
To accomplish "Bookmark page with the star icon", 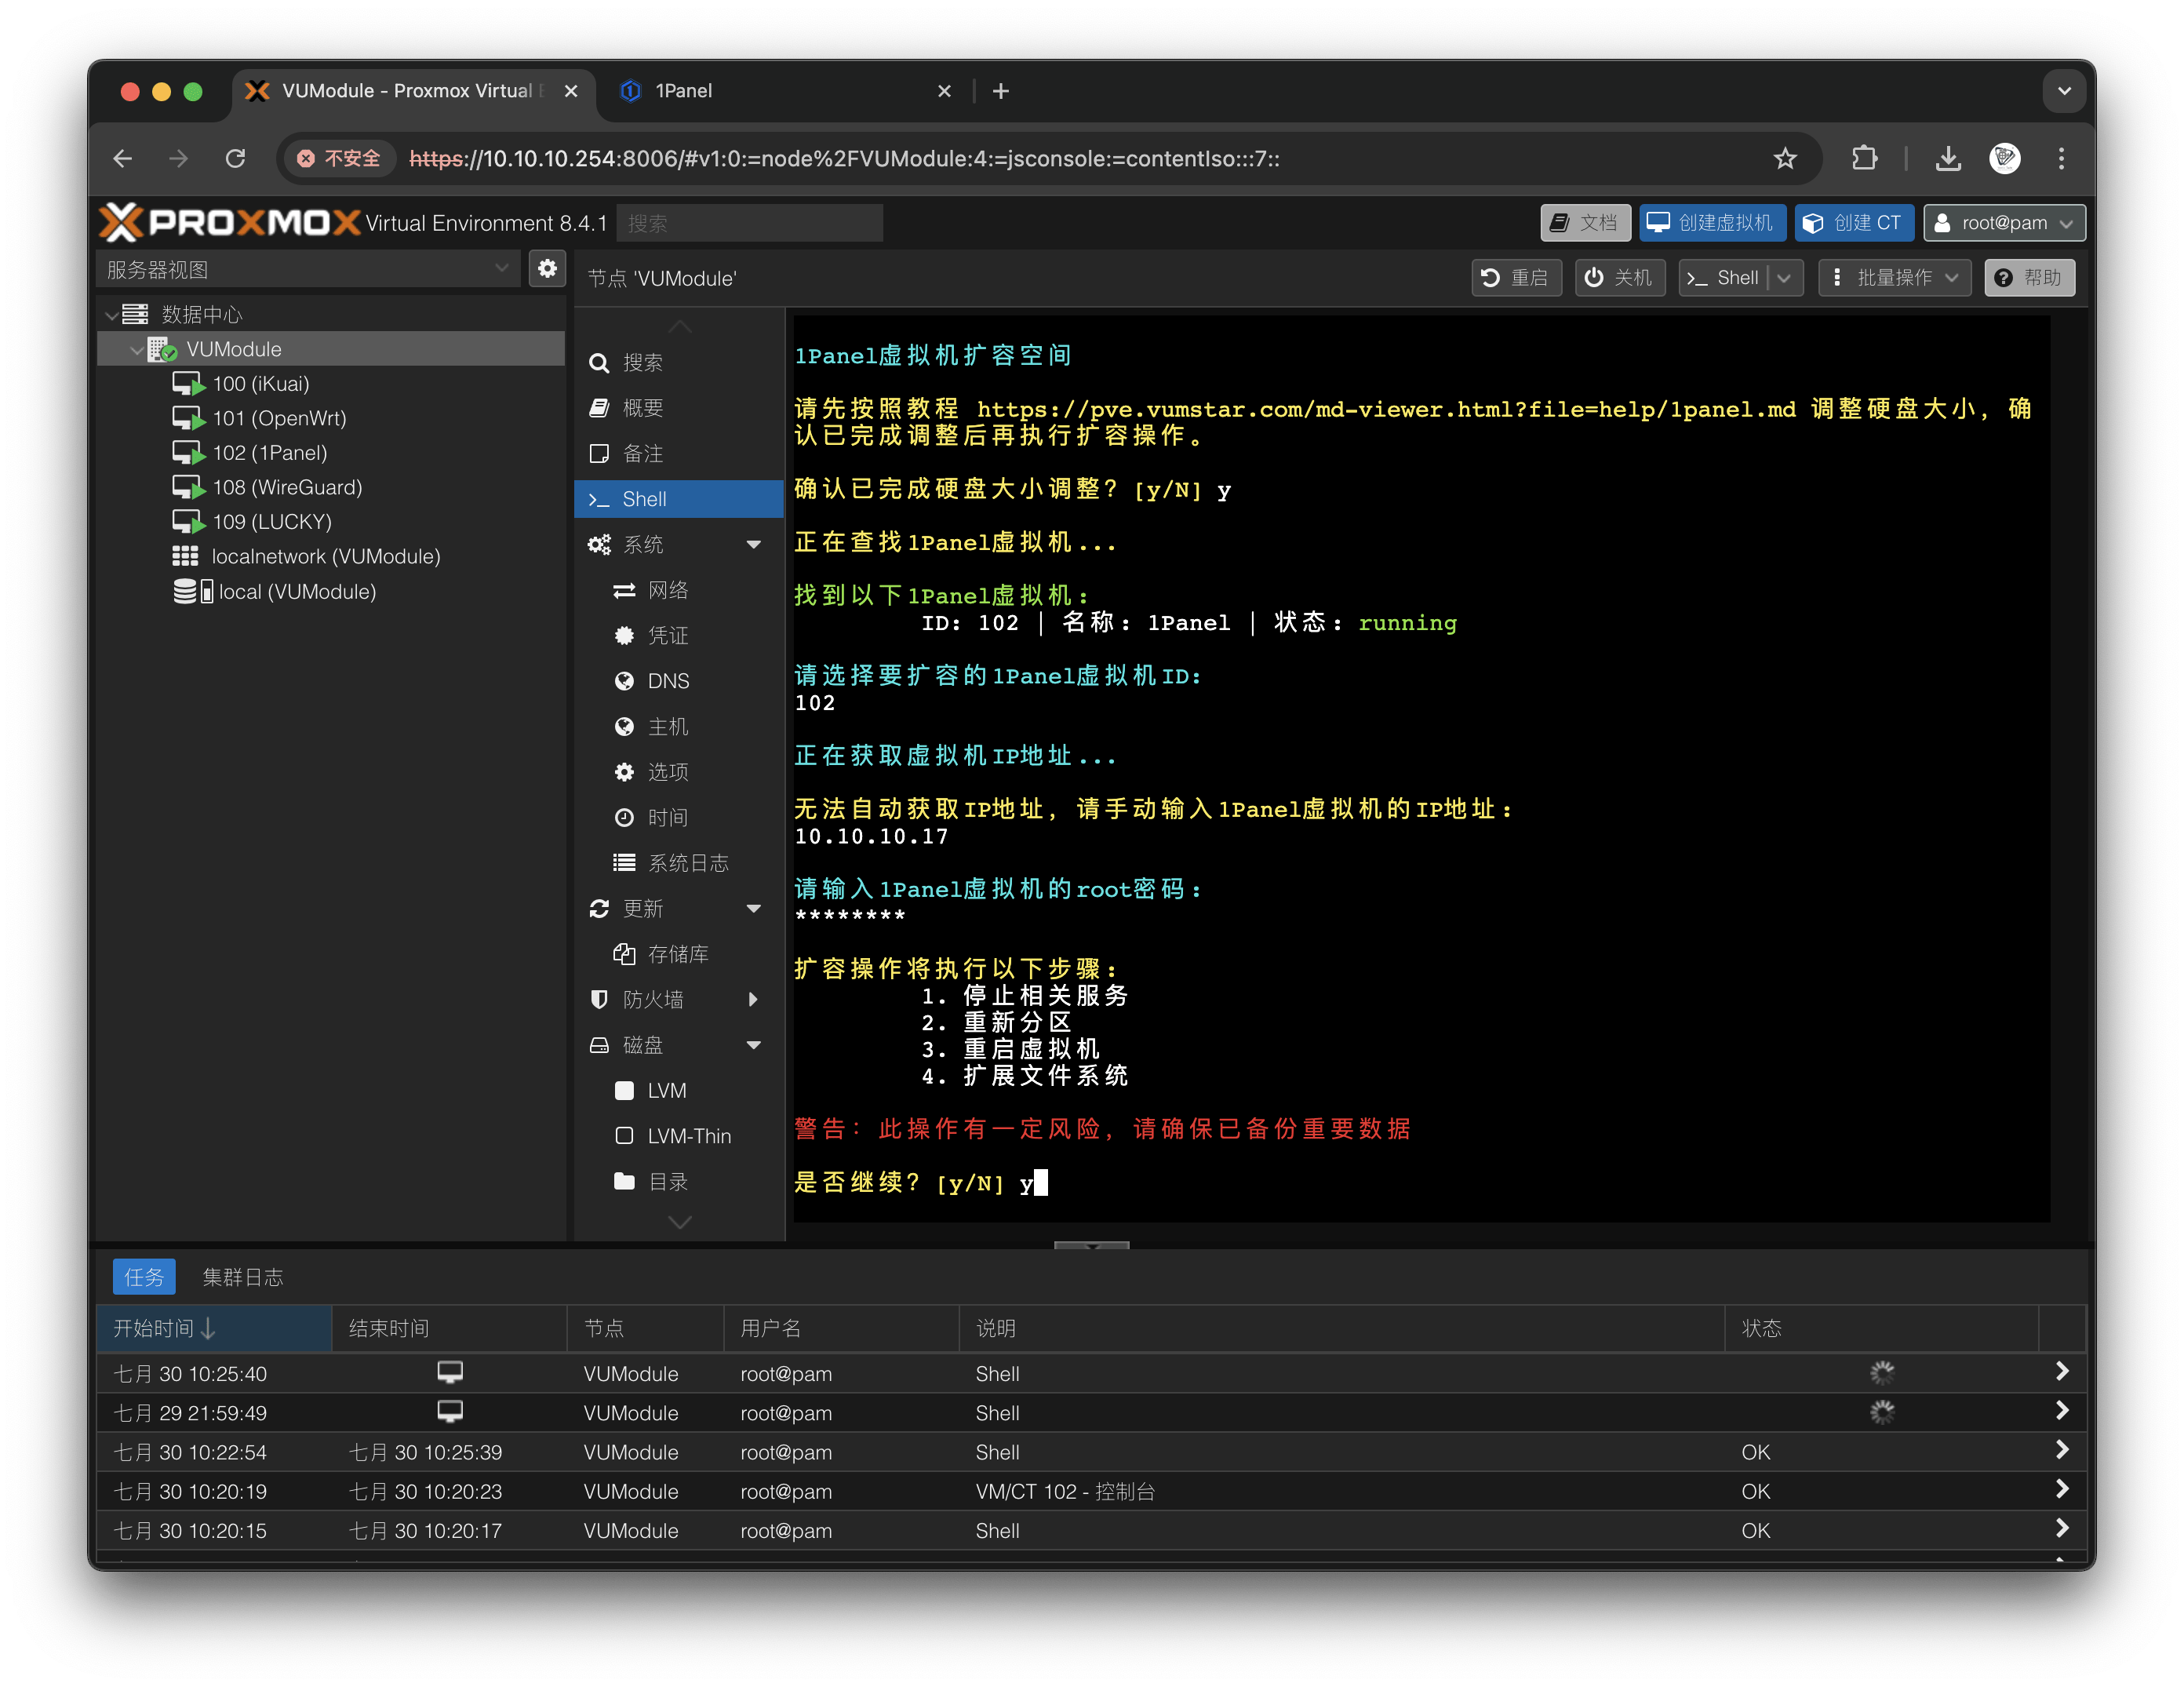I will coord(1784,159).
